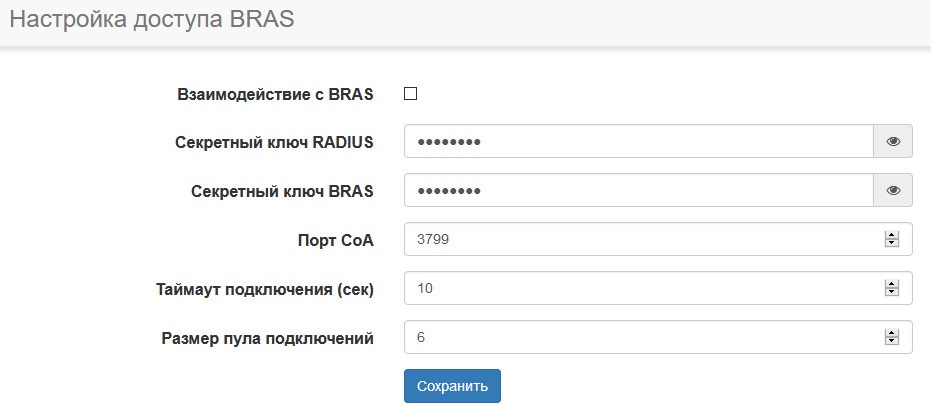This screenshot has height=417, width=931.
Task: Increment the connection timeout with up arrow
Action: 892,284
